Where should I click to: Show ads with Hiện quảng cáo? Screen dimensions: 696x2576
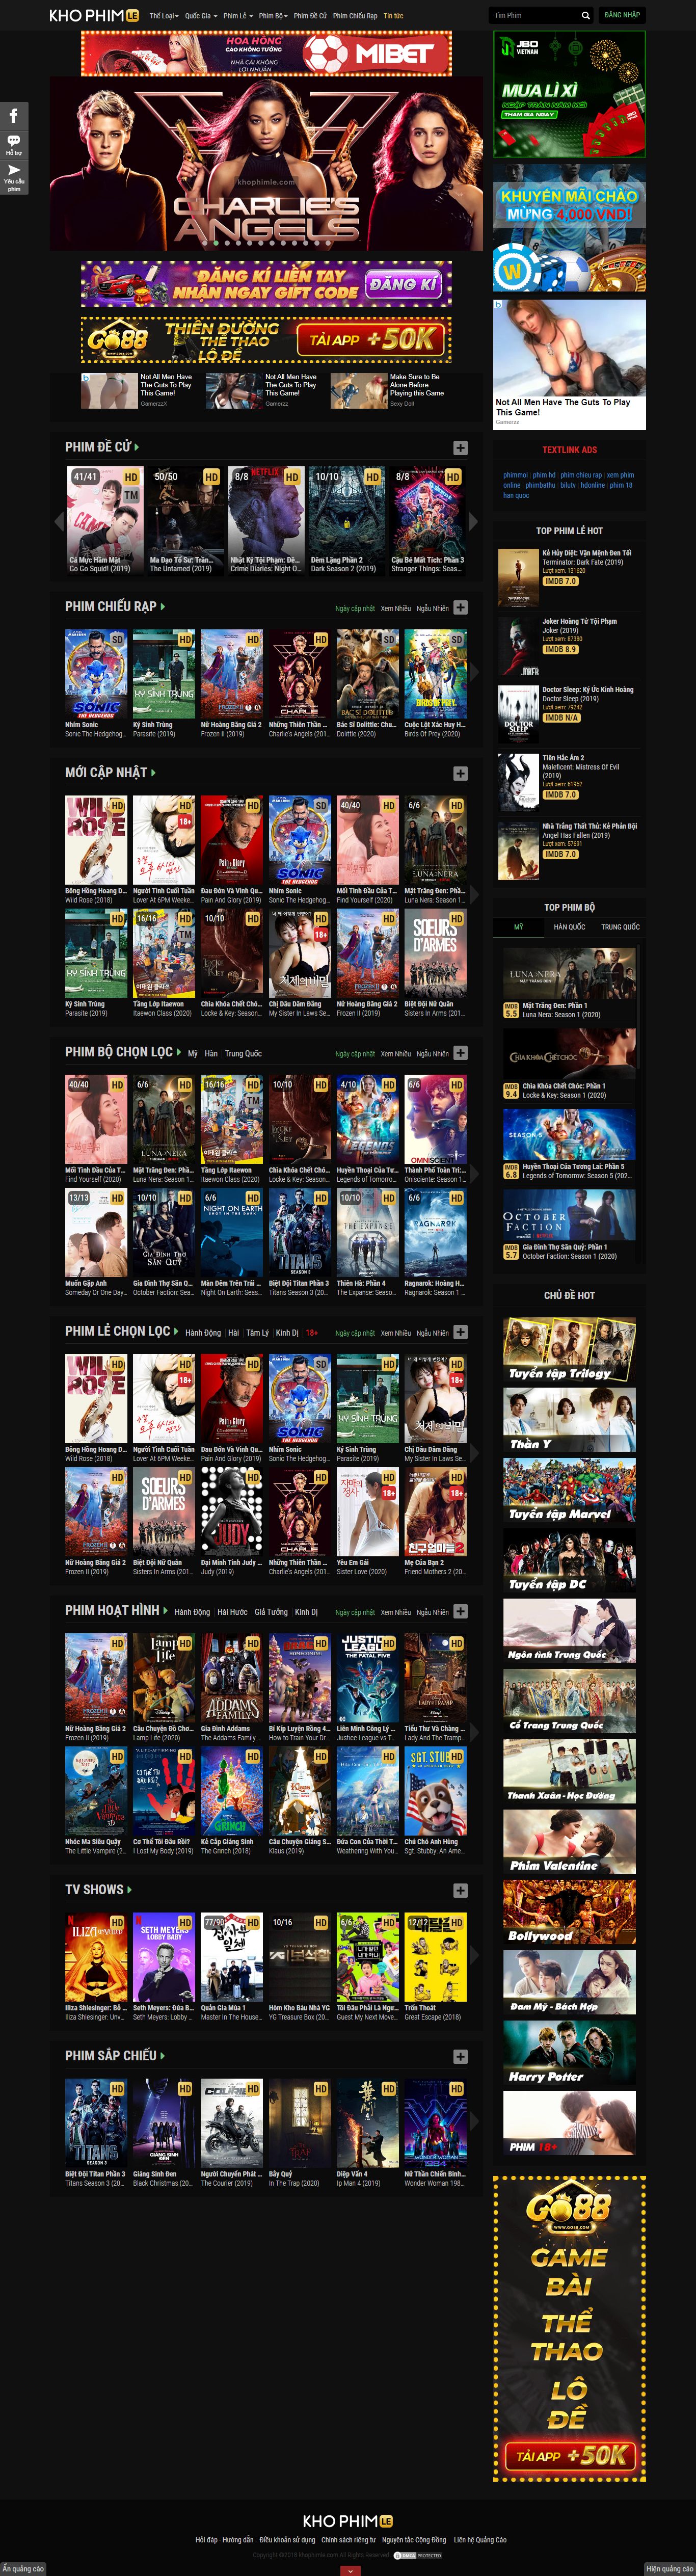tap(668, 2568)
